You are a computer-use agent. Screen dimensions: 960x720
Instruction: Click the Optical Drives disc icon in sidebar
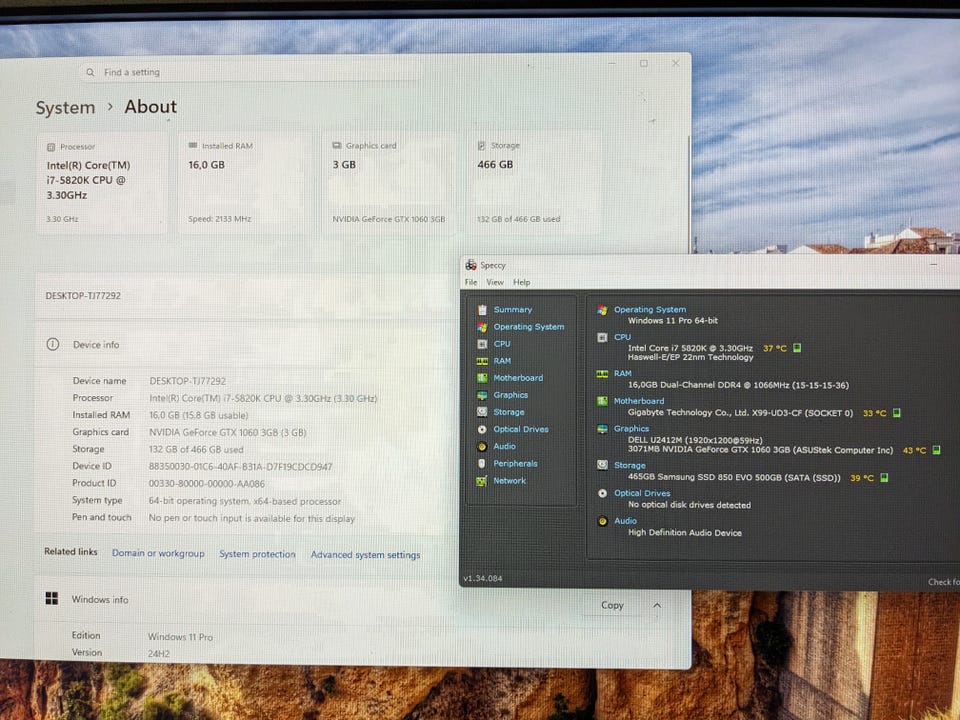(x=482, y=430)
